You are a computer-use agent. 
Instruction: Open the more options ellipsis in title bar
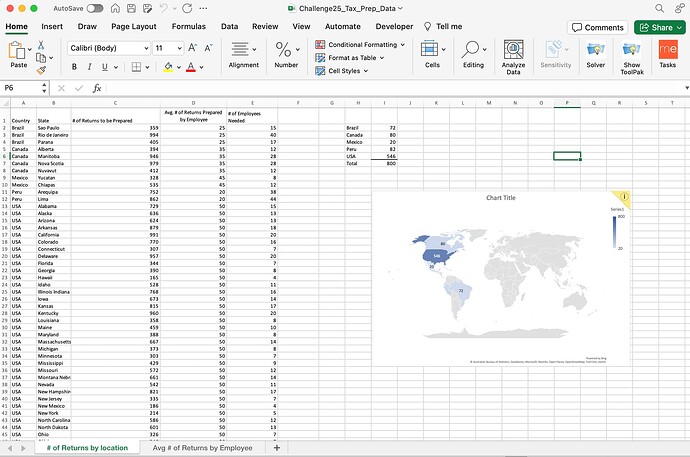click(x=203, y=8)
